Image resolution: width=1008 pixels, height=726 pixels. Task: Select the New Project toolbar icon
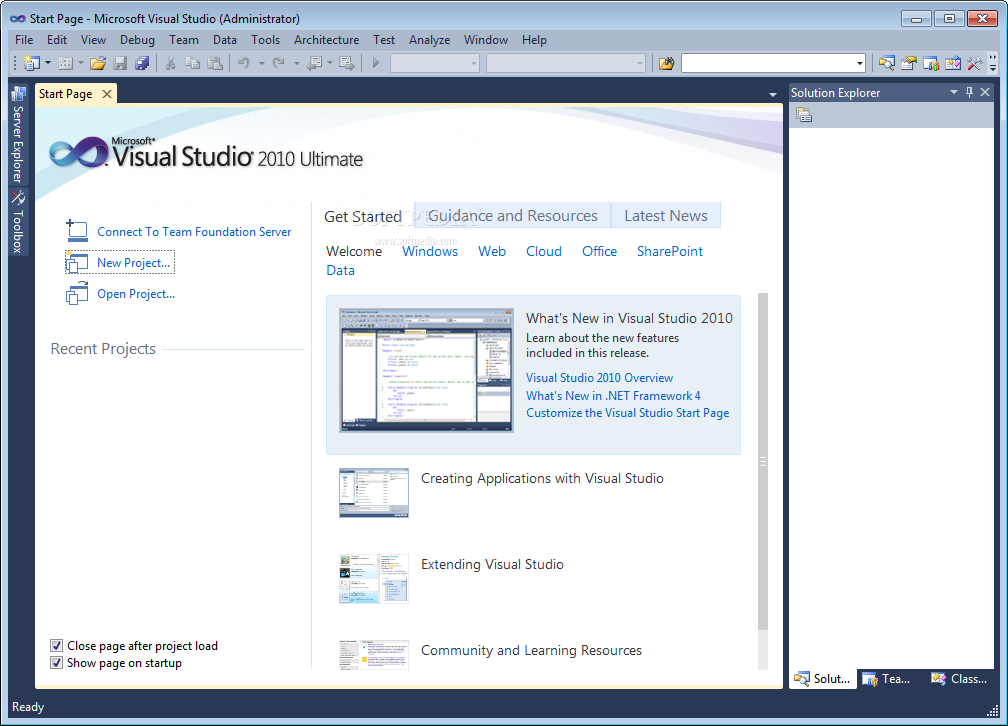33,63
